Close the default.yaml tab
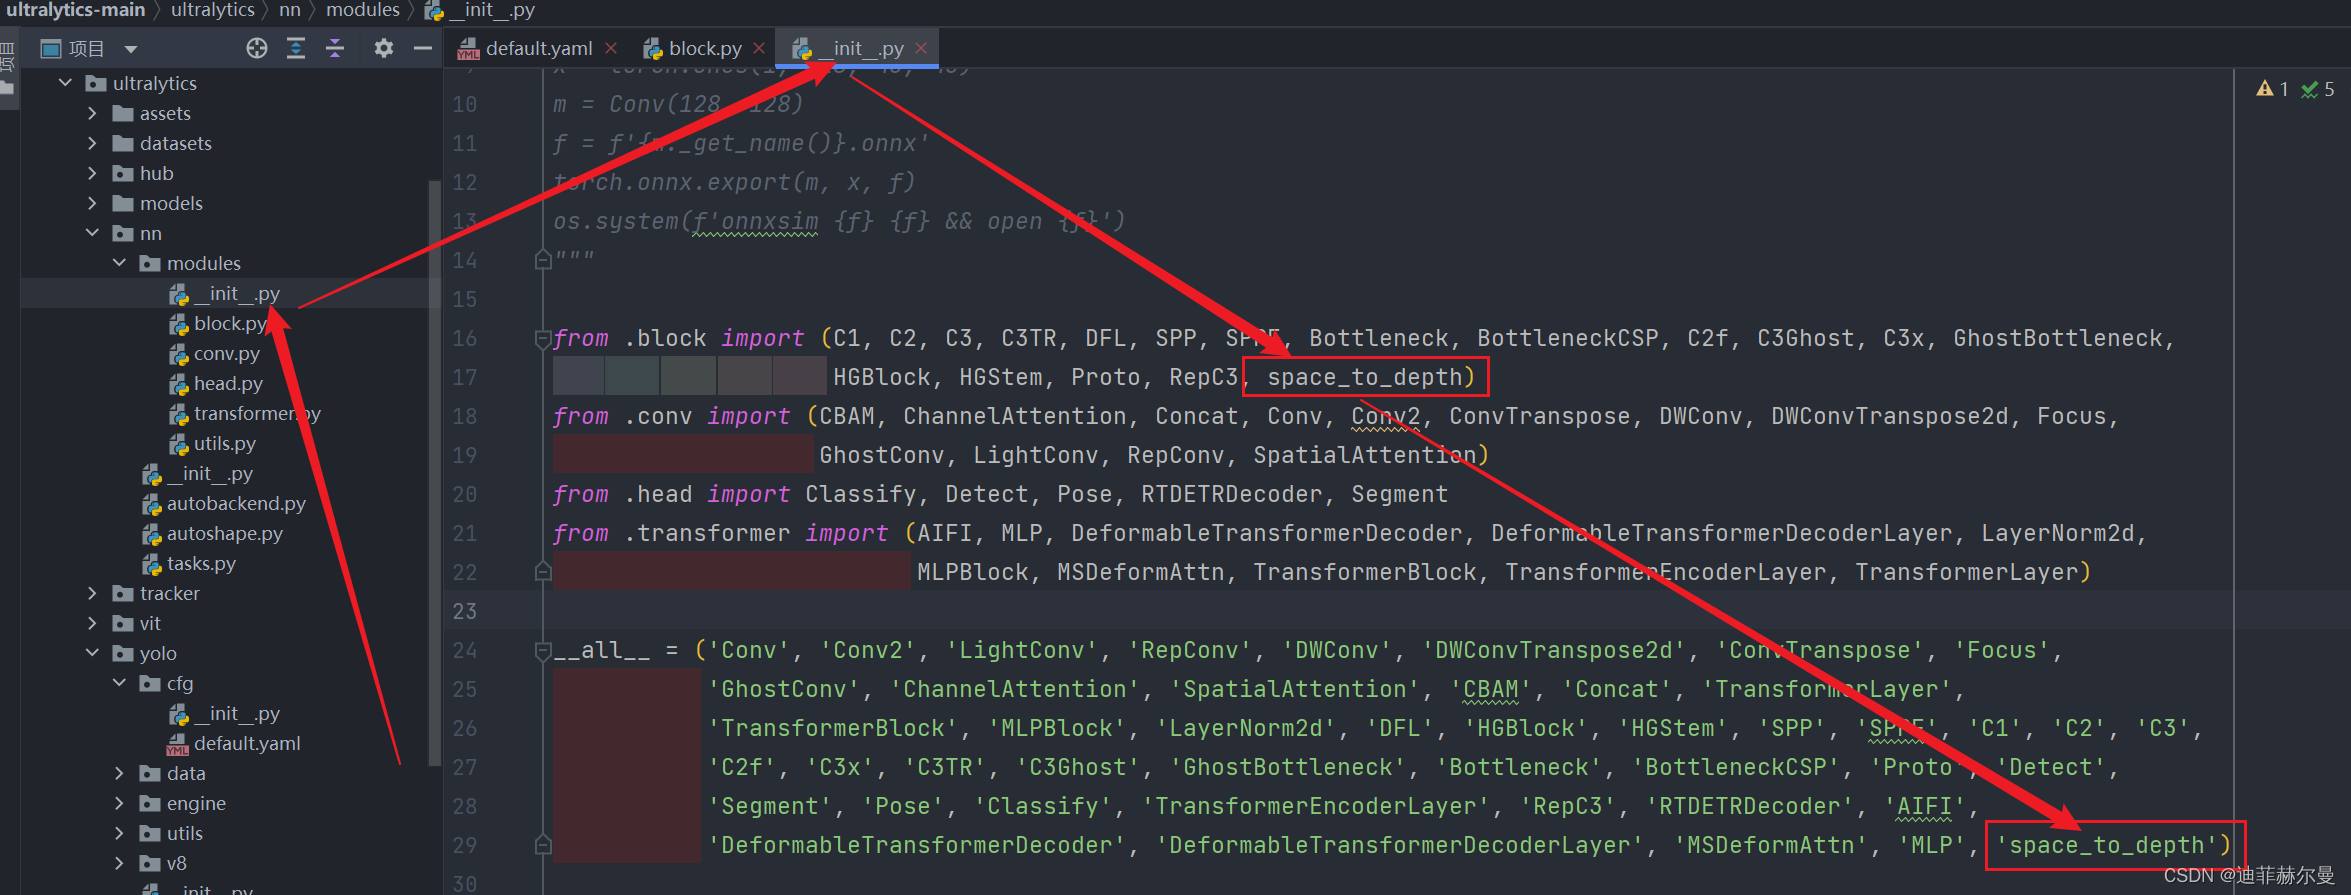This screenshot has width=2351, height=895. [611, 48]
